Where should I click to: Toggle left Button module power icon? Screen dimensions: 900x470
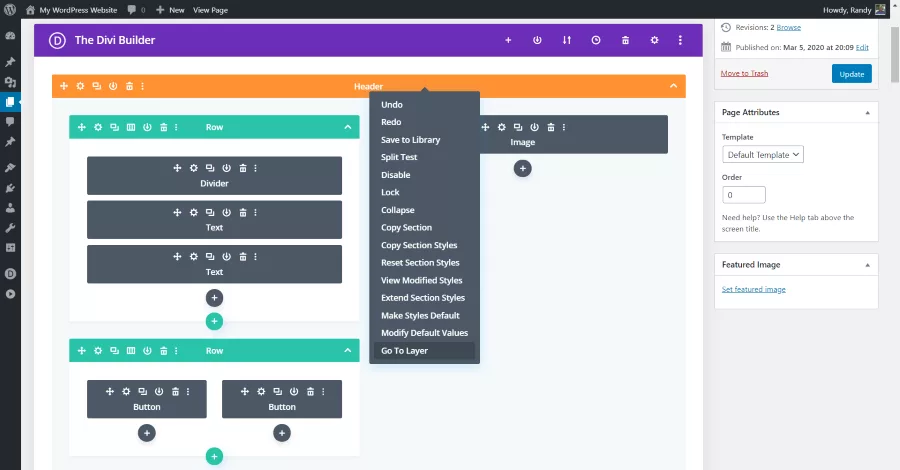click(159, 391)
